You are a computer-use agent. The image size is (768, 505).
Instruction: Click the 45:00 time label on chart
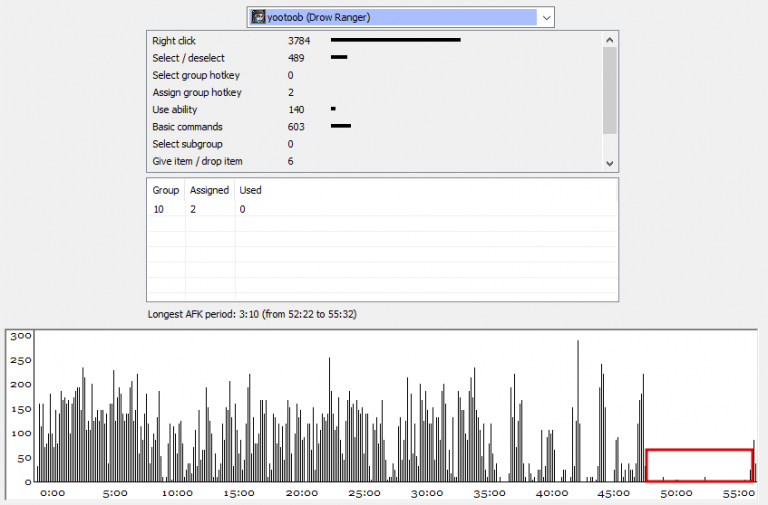click(614, 493)
